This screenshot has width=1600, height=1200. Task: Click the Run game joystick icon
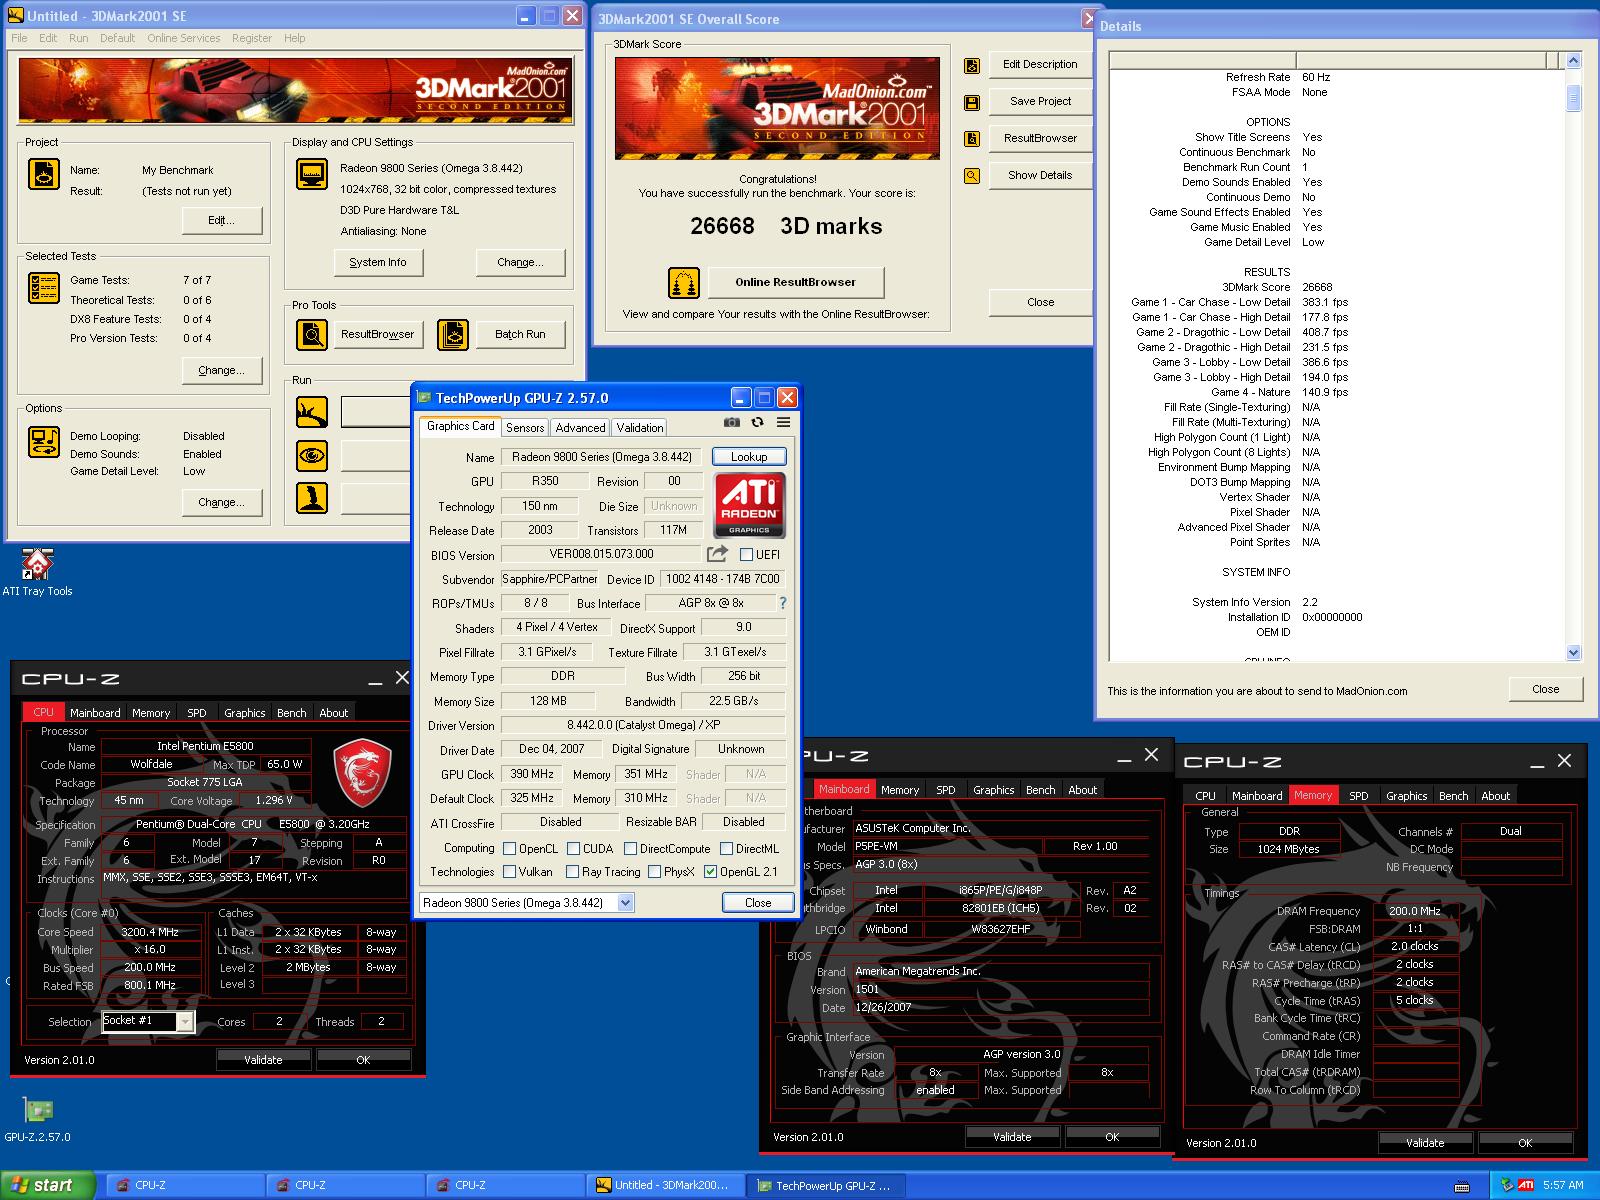click(x=312, y=498)
